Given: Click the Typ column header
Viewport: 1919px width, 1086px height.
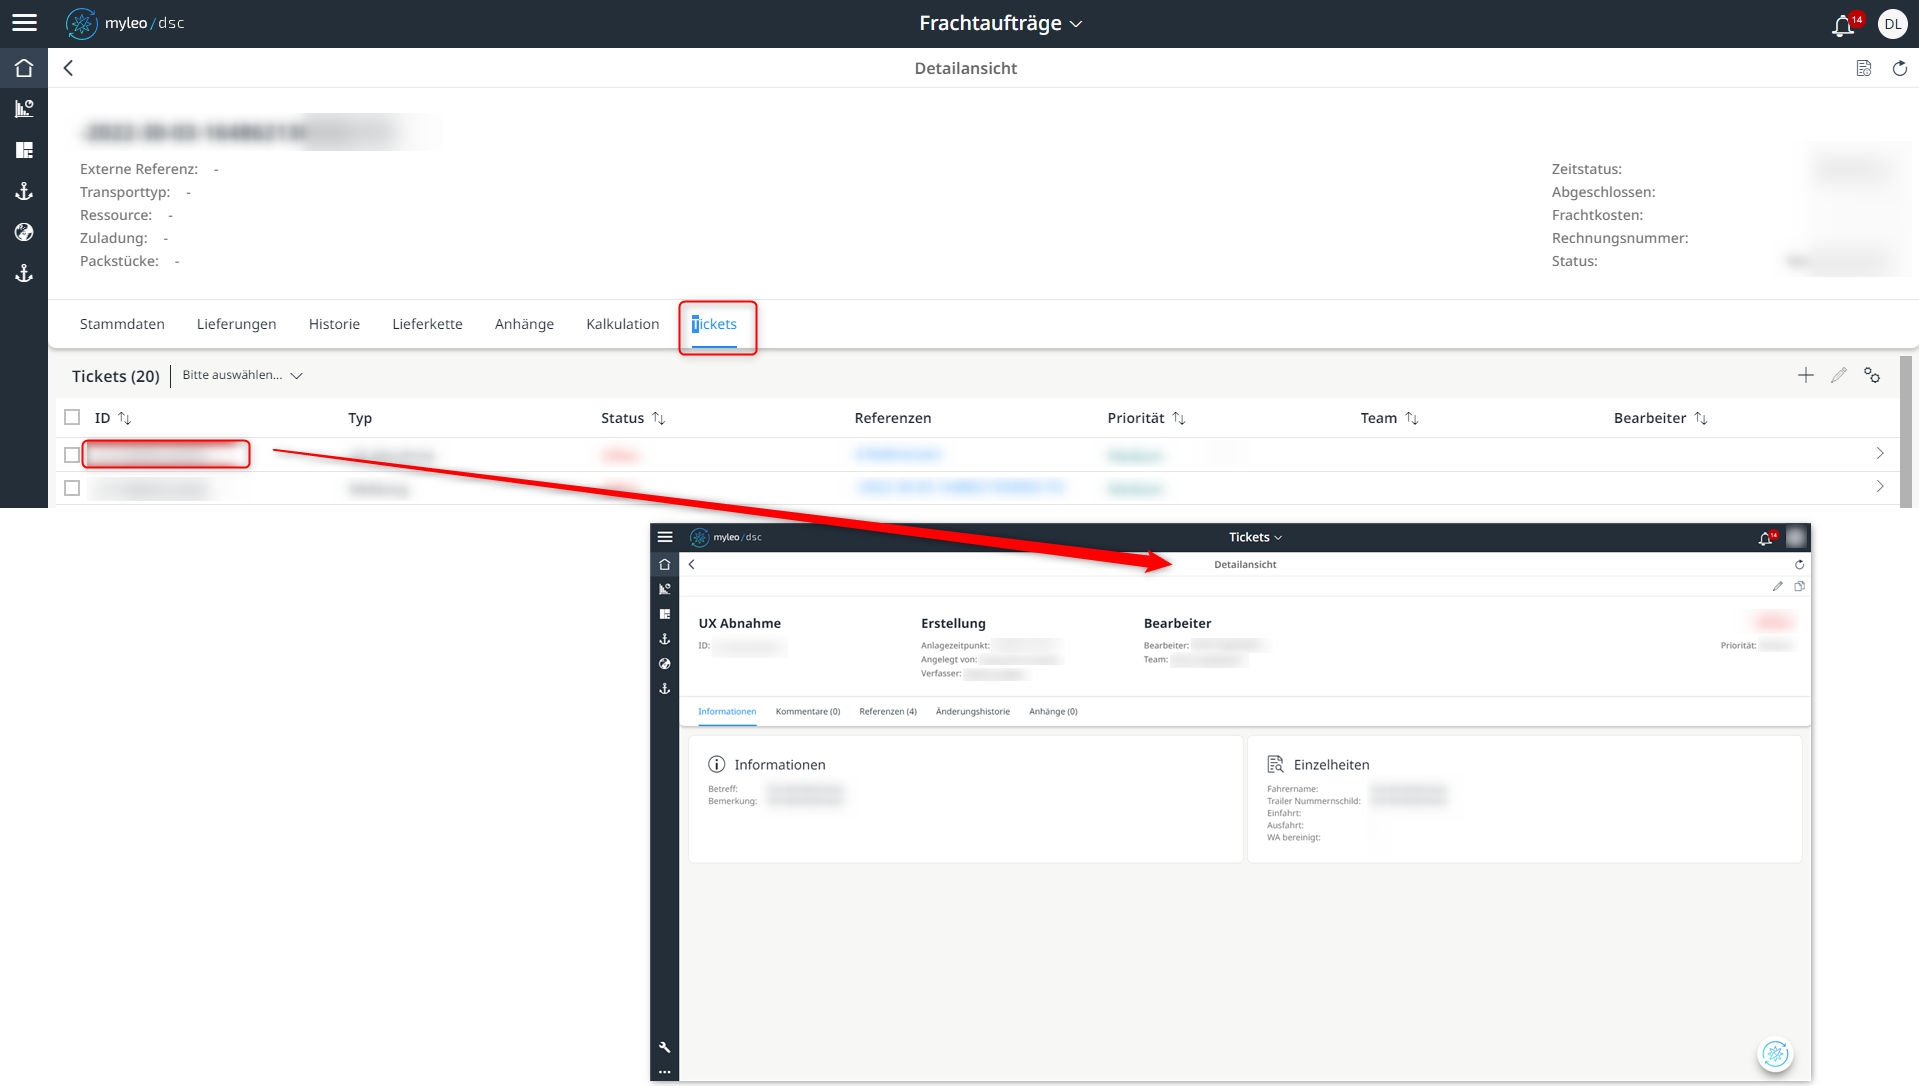Looking at the screenshot, I should (x=360, y=418).
